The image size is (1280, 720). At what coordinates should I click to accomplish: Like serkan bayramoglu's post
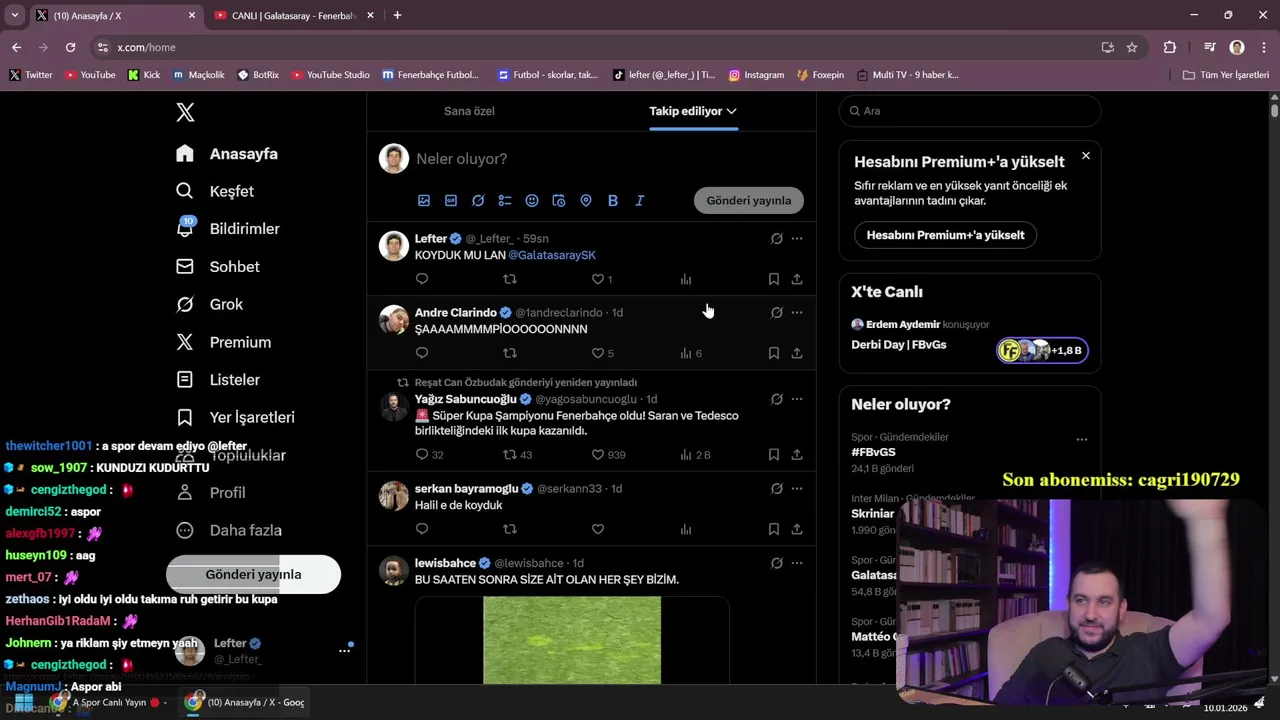(x=598, y=529)
